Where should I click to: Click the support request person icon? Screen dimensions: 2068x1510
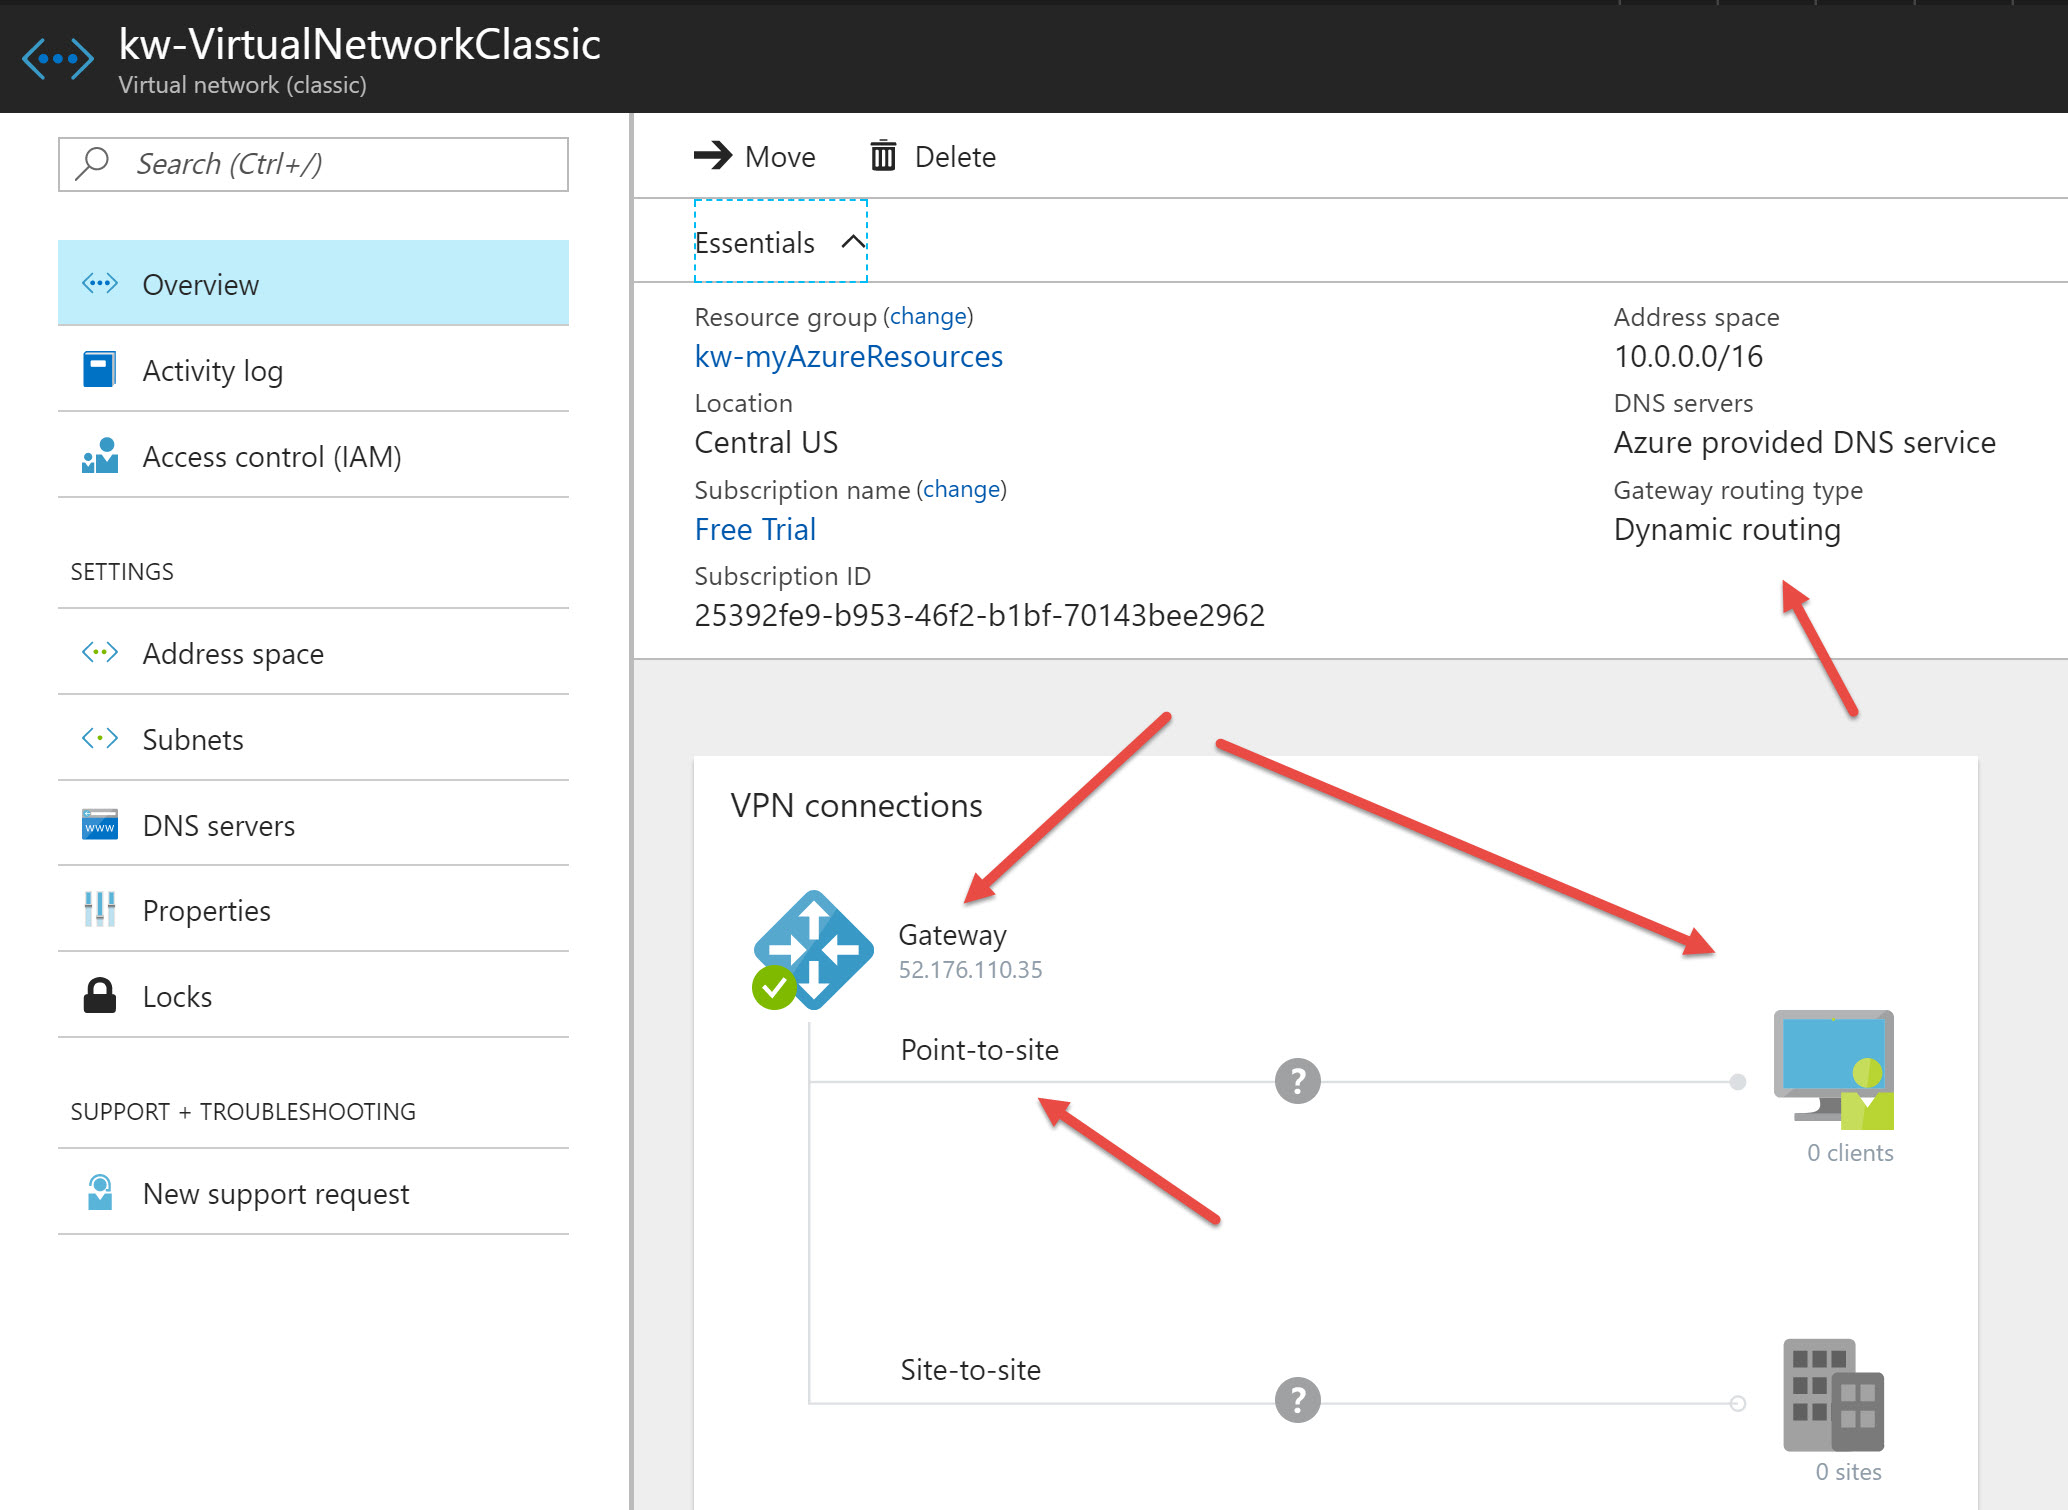click(x=100, y=1192)
